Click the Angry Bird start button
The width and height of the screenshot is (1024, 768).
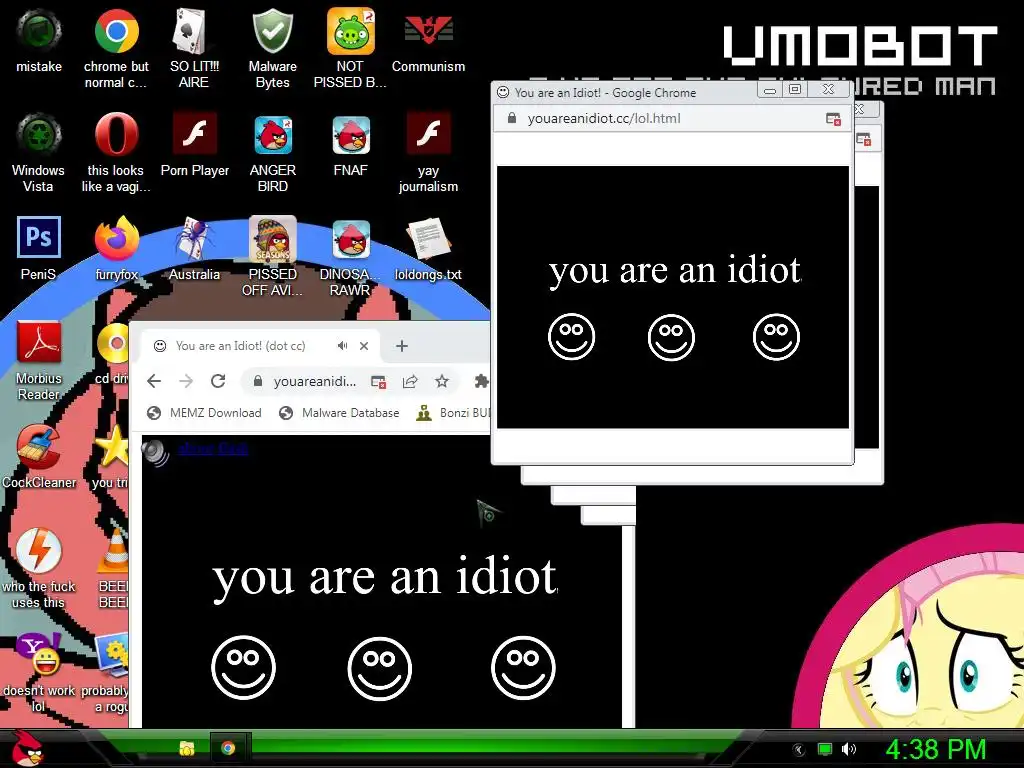pyautogui.click(x=26, y=748)
